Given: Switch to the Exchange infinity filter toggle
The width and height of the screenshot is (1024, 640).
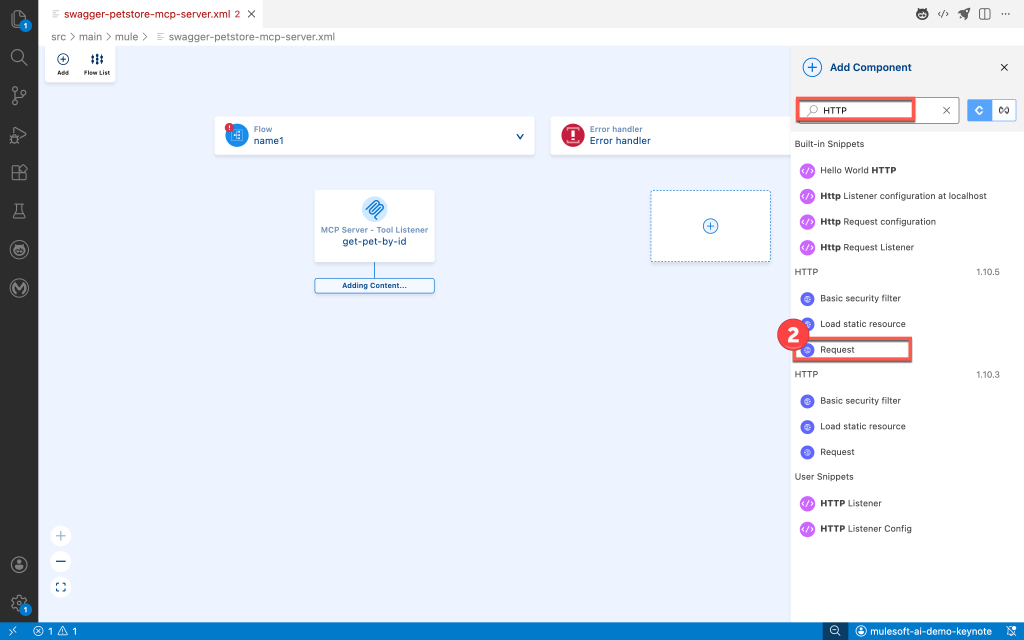Looking at the screenshot, I should click(1002, 110).
